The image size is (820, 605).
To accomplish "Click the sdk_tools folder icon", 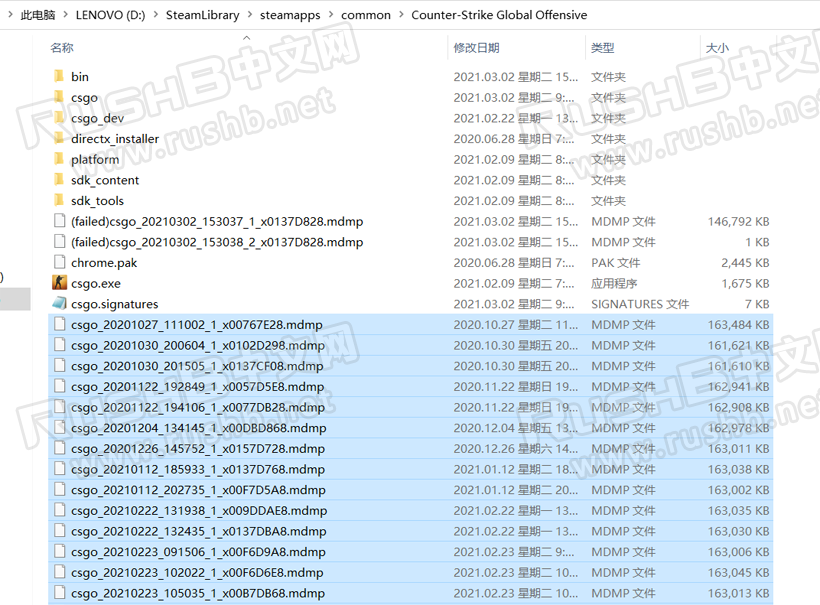I will pos(59,201).
